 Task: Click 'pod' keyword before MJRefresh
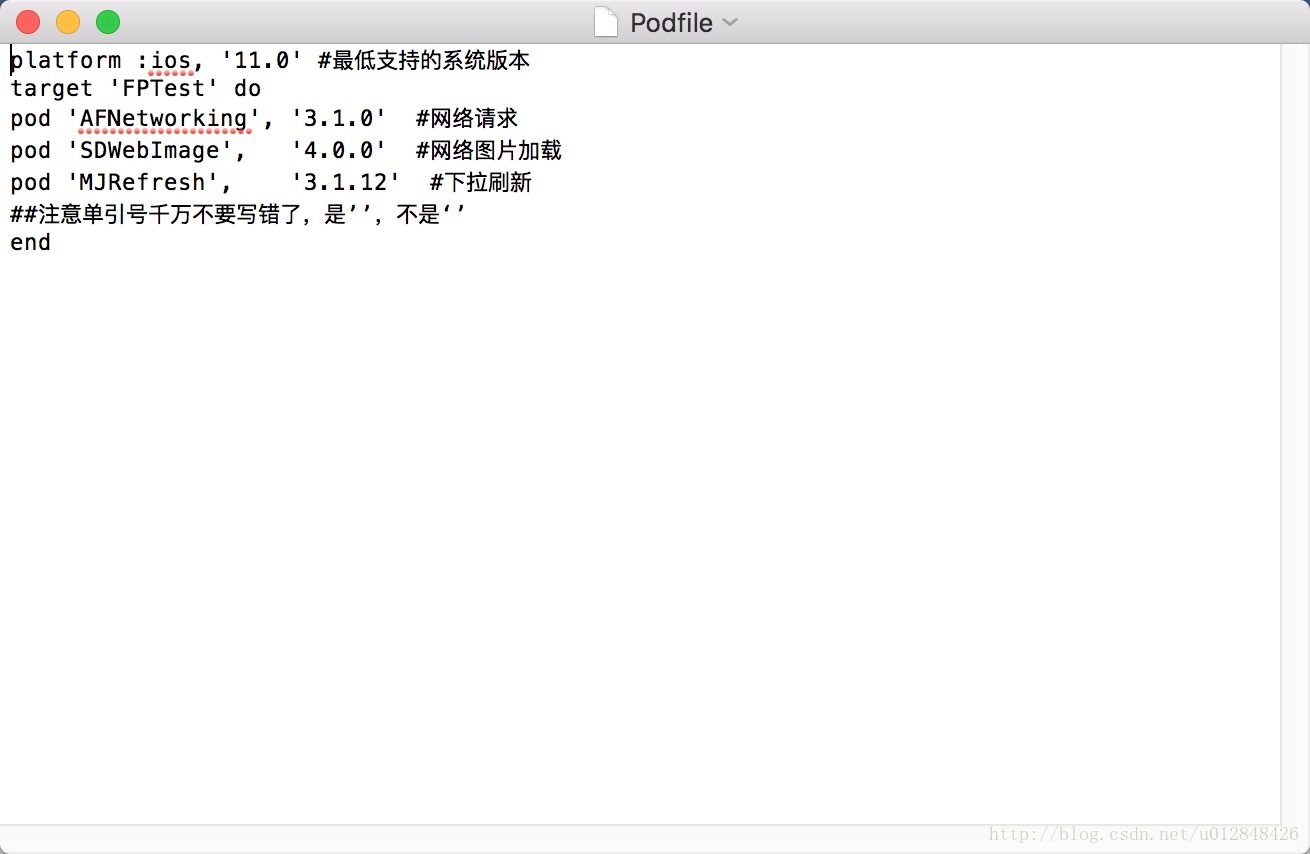(31, 183)
